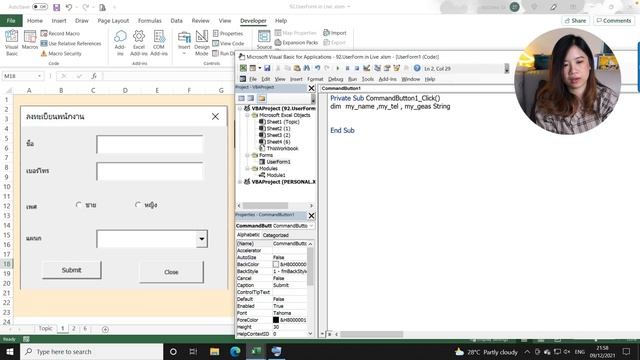Click the Reset stop icon in VBA toolbar

click(x=356, y=68)
